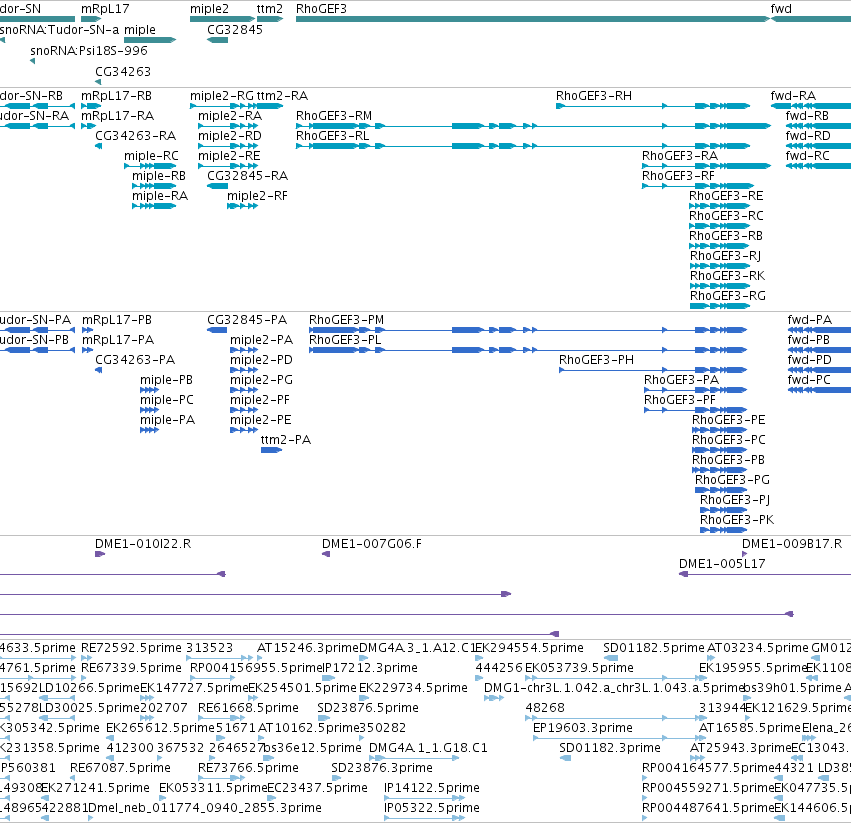The height and width of the screenshot is (823, 851).
Task: Select transcript RhoGEF3-RF
Action: click(x=698, y=186)
